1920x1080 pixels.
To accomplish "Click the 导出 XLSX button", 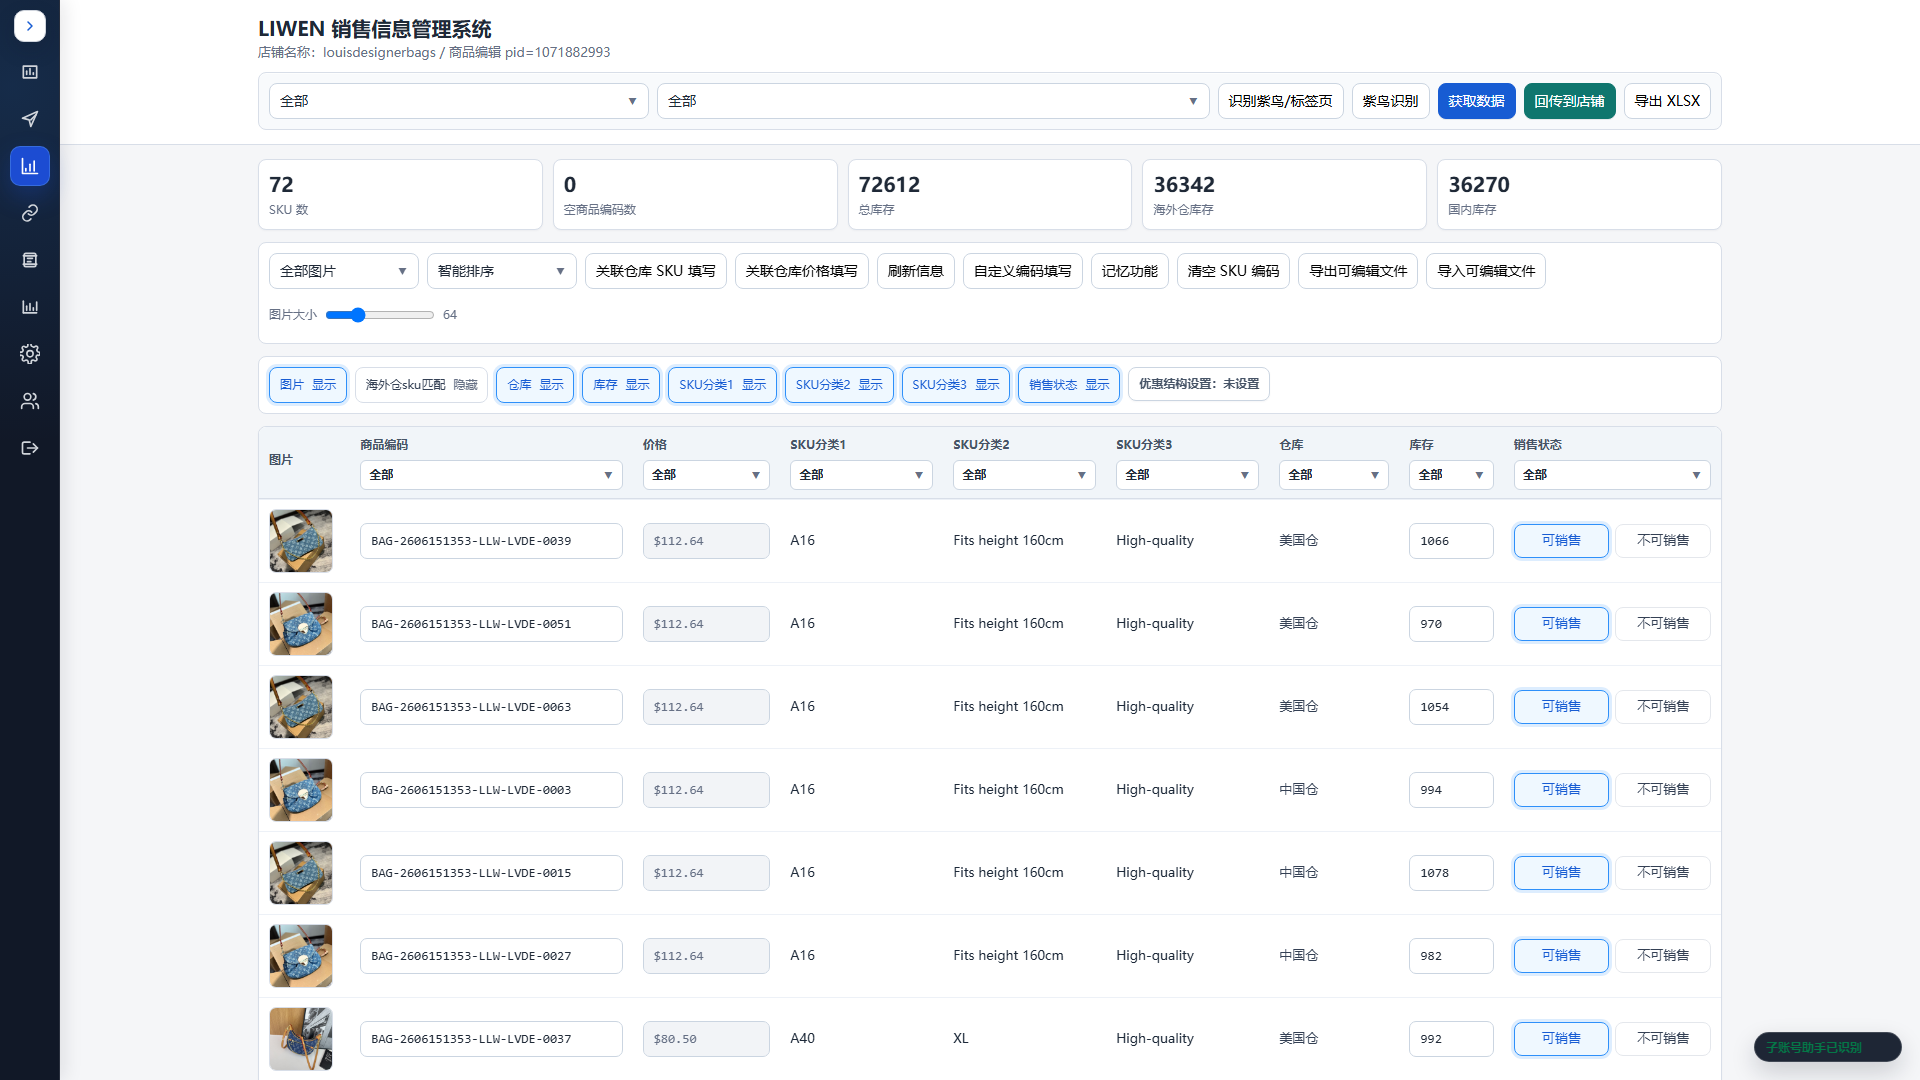I will (x=1667, y=101).
